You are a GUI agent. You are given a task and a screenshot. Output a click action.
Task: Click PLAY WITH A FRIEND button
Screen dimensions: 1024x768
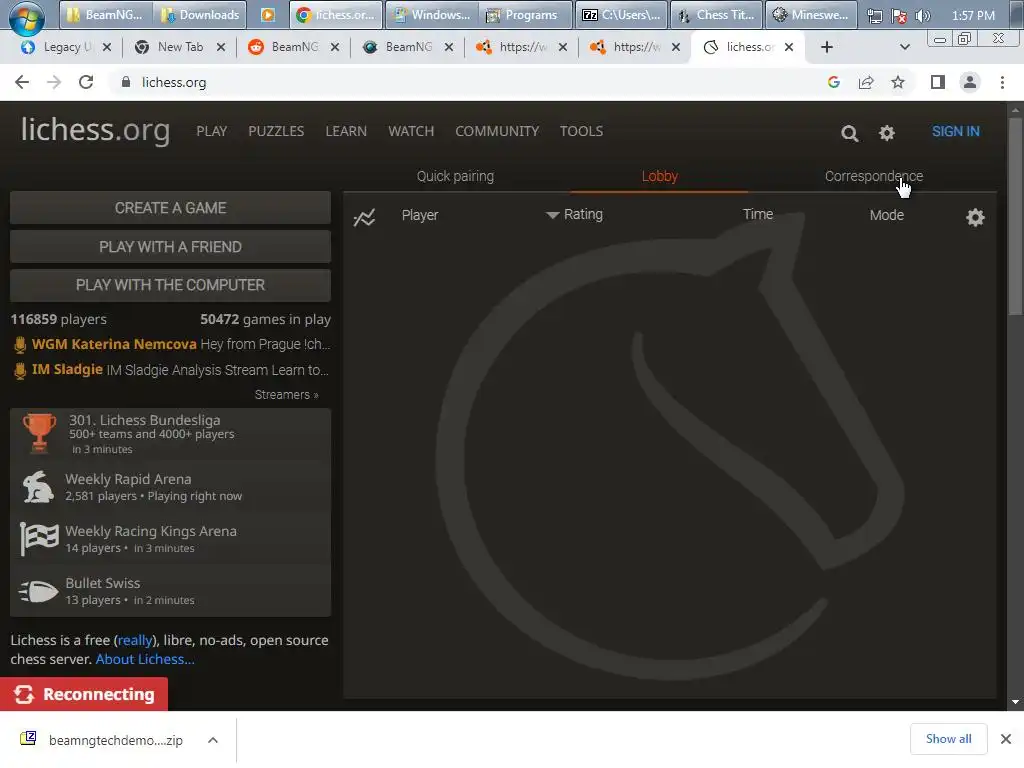click(170, 247)
